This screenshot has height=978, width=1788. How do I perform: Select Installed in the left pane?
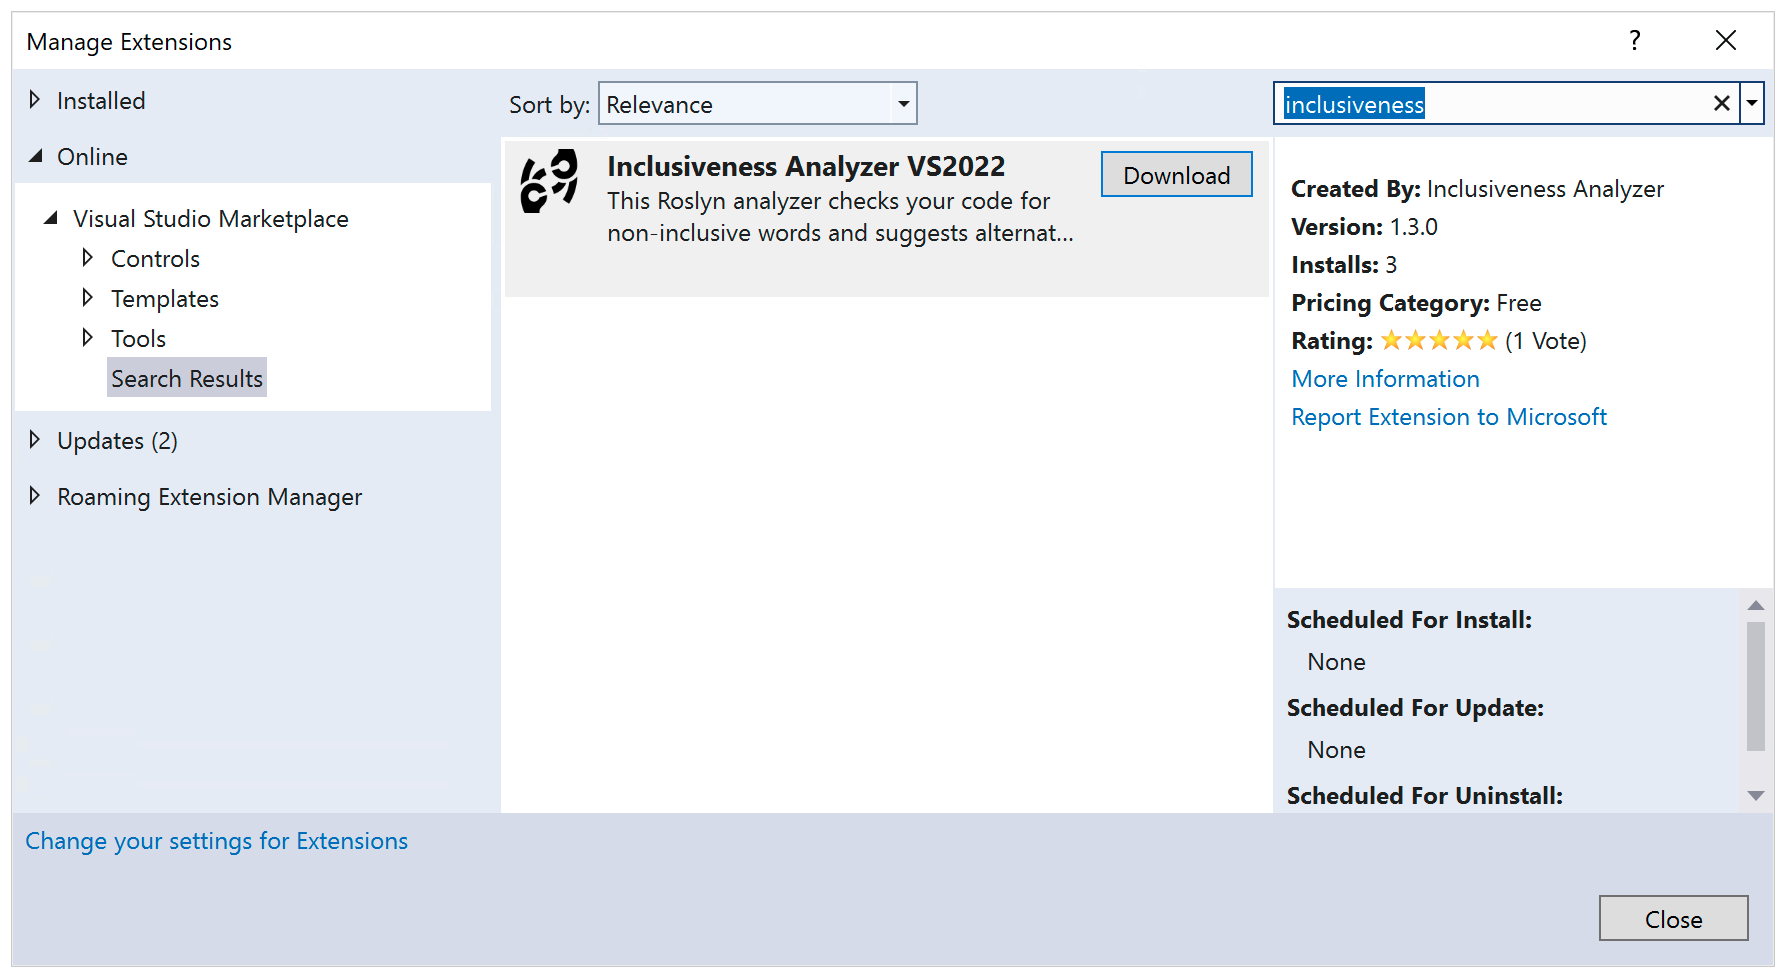[101, 101]
